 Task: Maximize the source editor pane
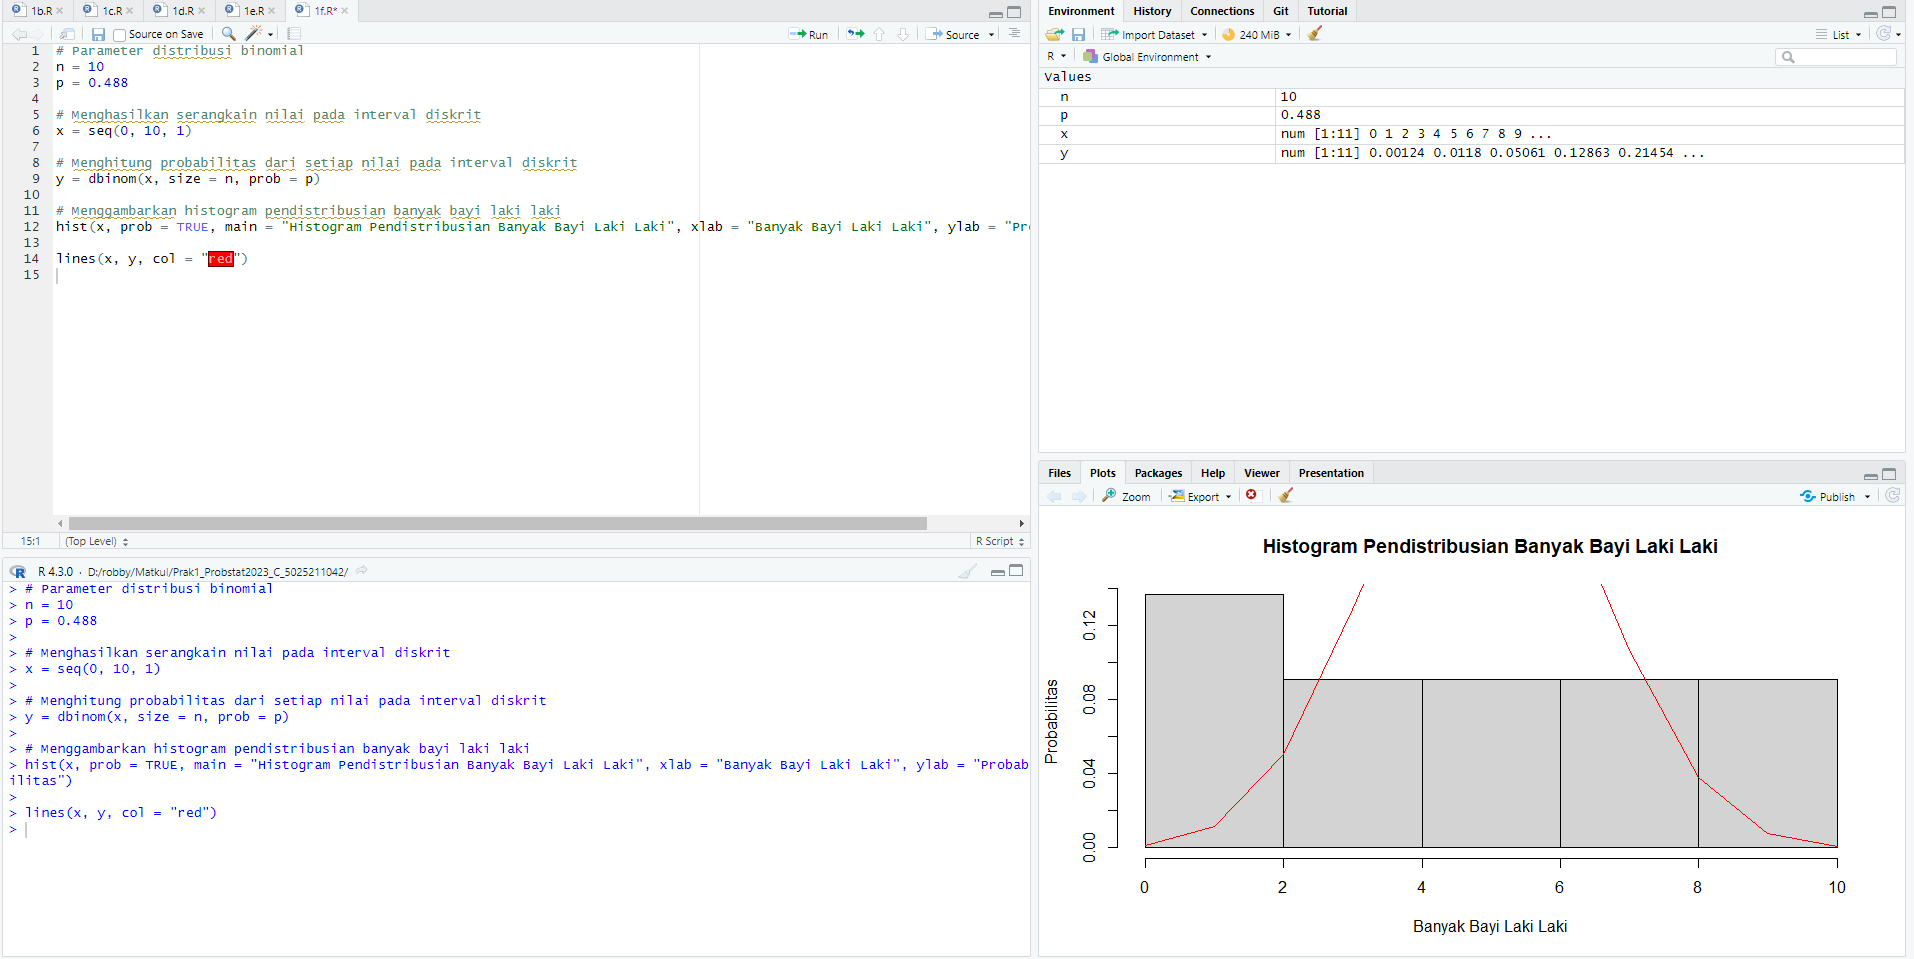tap(1014, 12)
